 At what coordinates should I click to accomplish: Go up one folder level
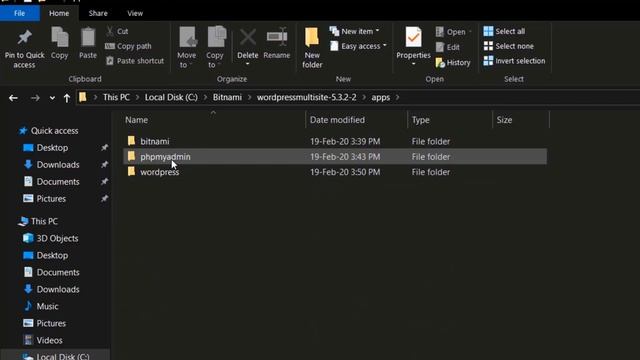click(x=67, y=98)
